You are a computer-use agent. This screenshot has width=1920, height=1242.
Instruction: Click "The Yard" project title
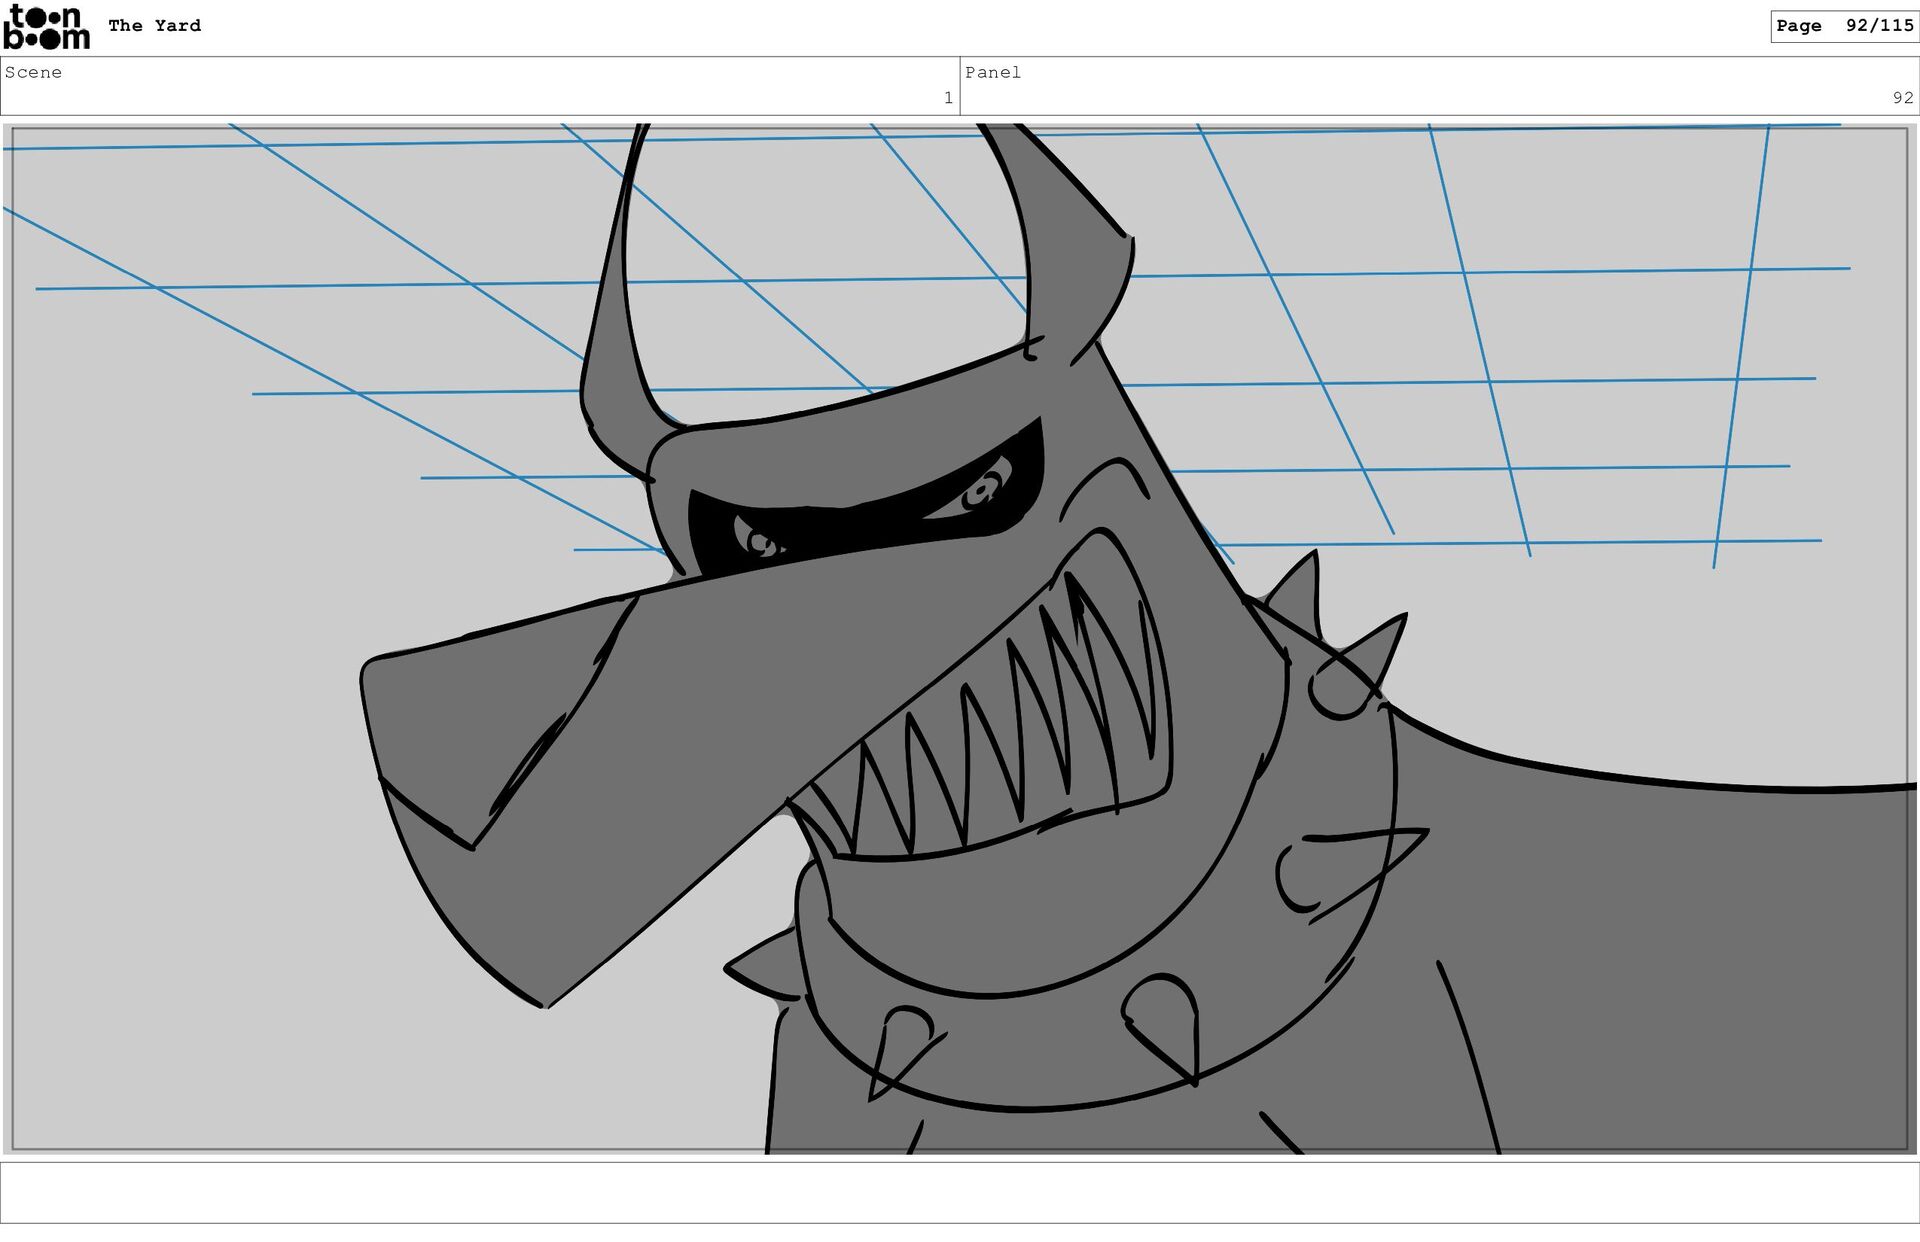[154, 26]
